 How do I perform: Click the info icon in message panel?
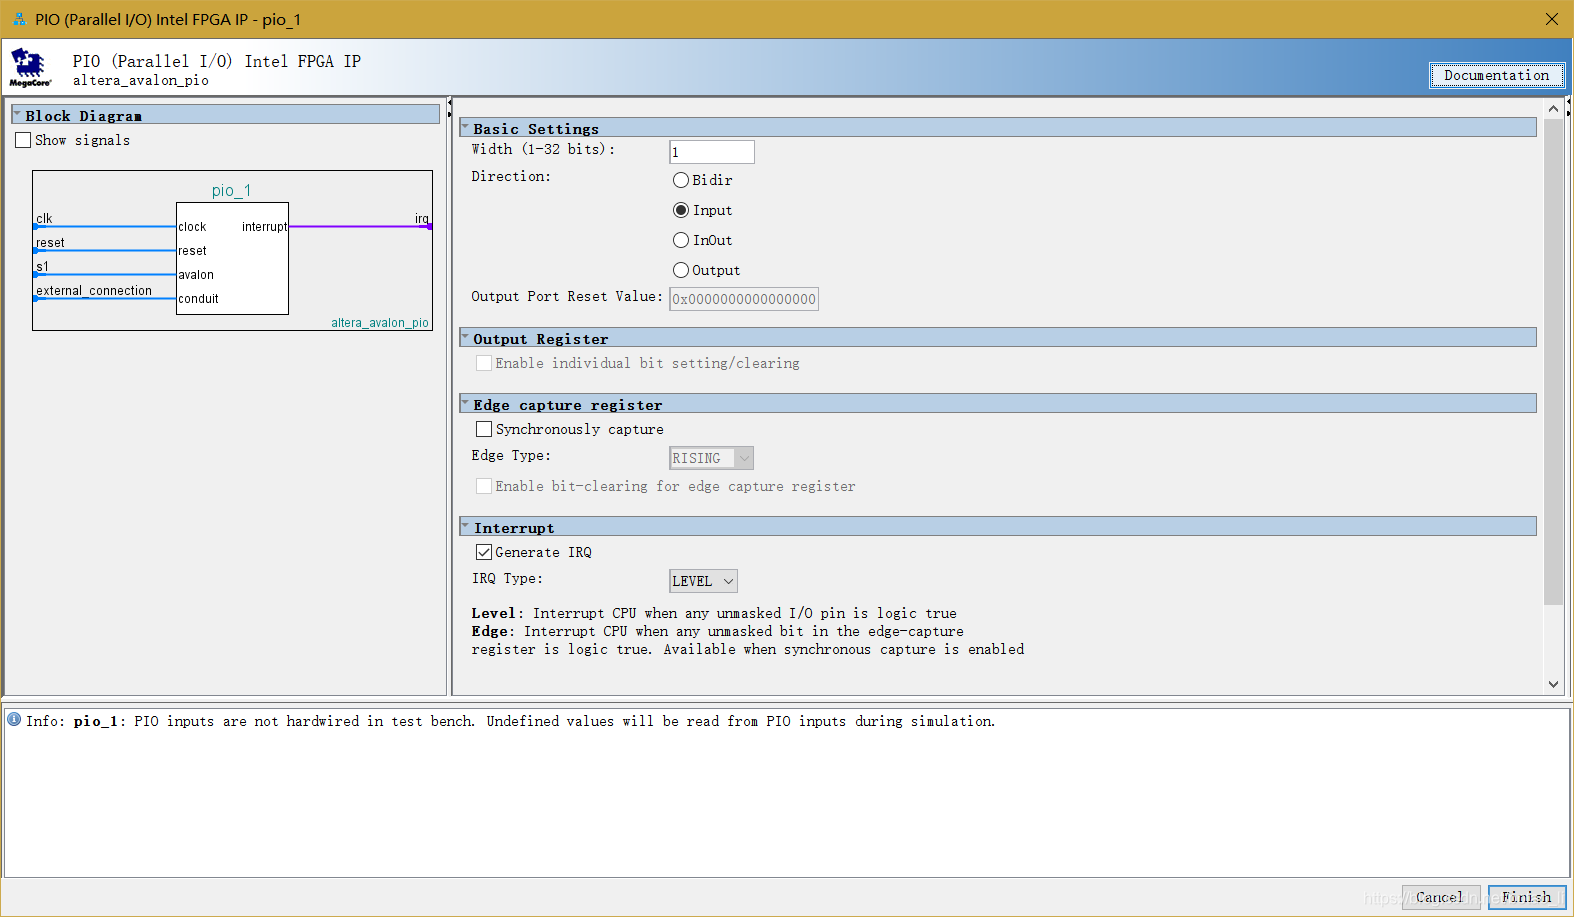coord(14,719)
